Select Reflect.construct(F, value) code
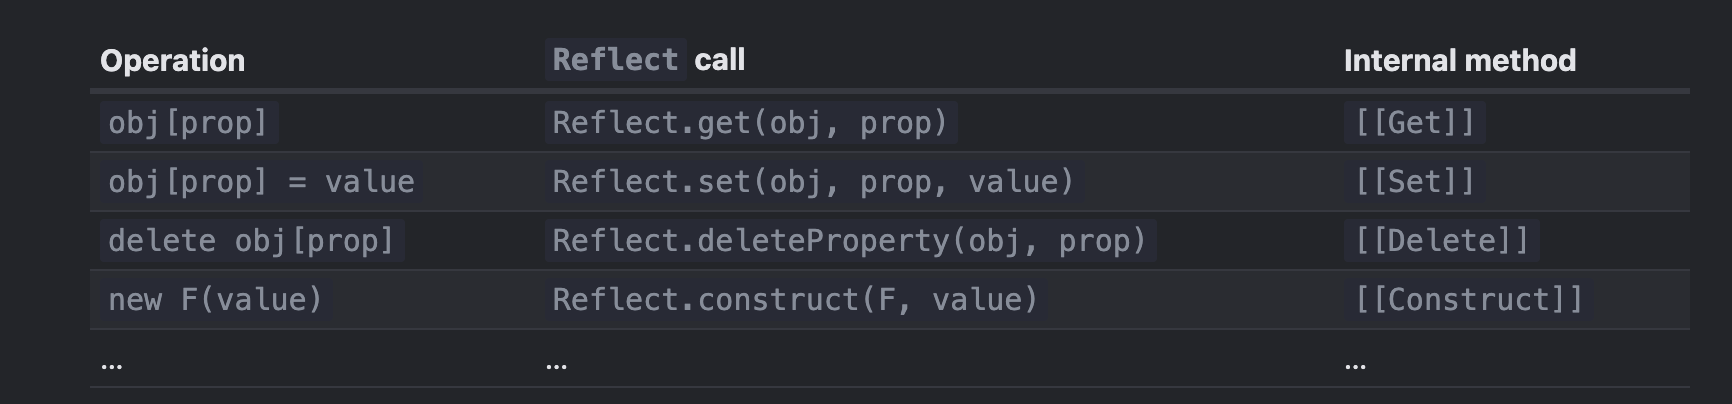Viewport: 1732px width, 404px height. pyautogui.click(x=795, y=300)
